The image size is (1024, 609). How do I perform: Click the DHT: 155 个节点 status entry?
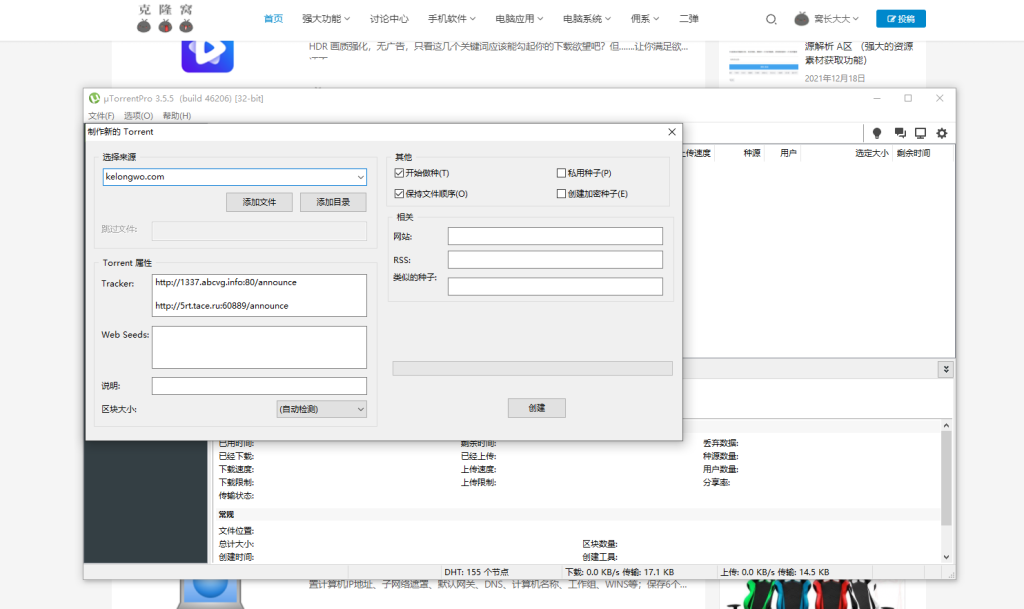(477, 572)
